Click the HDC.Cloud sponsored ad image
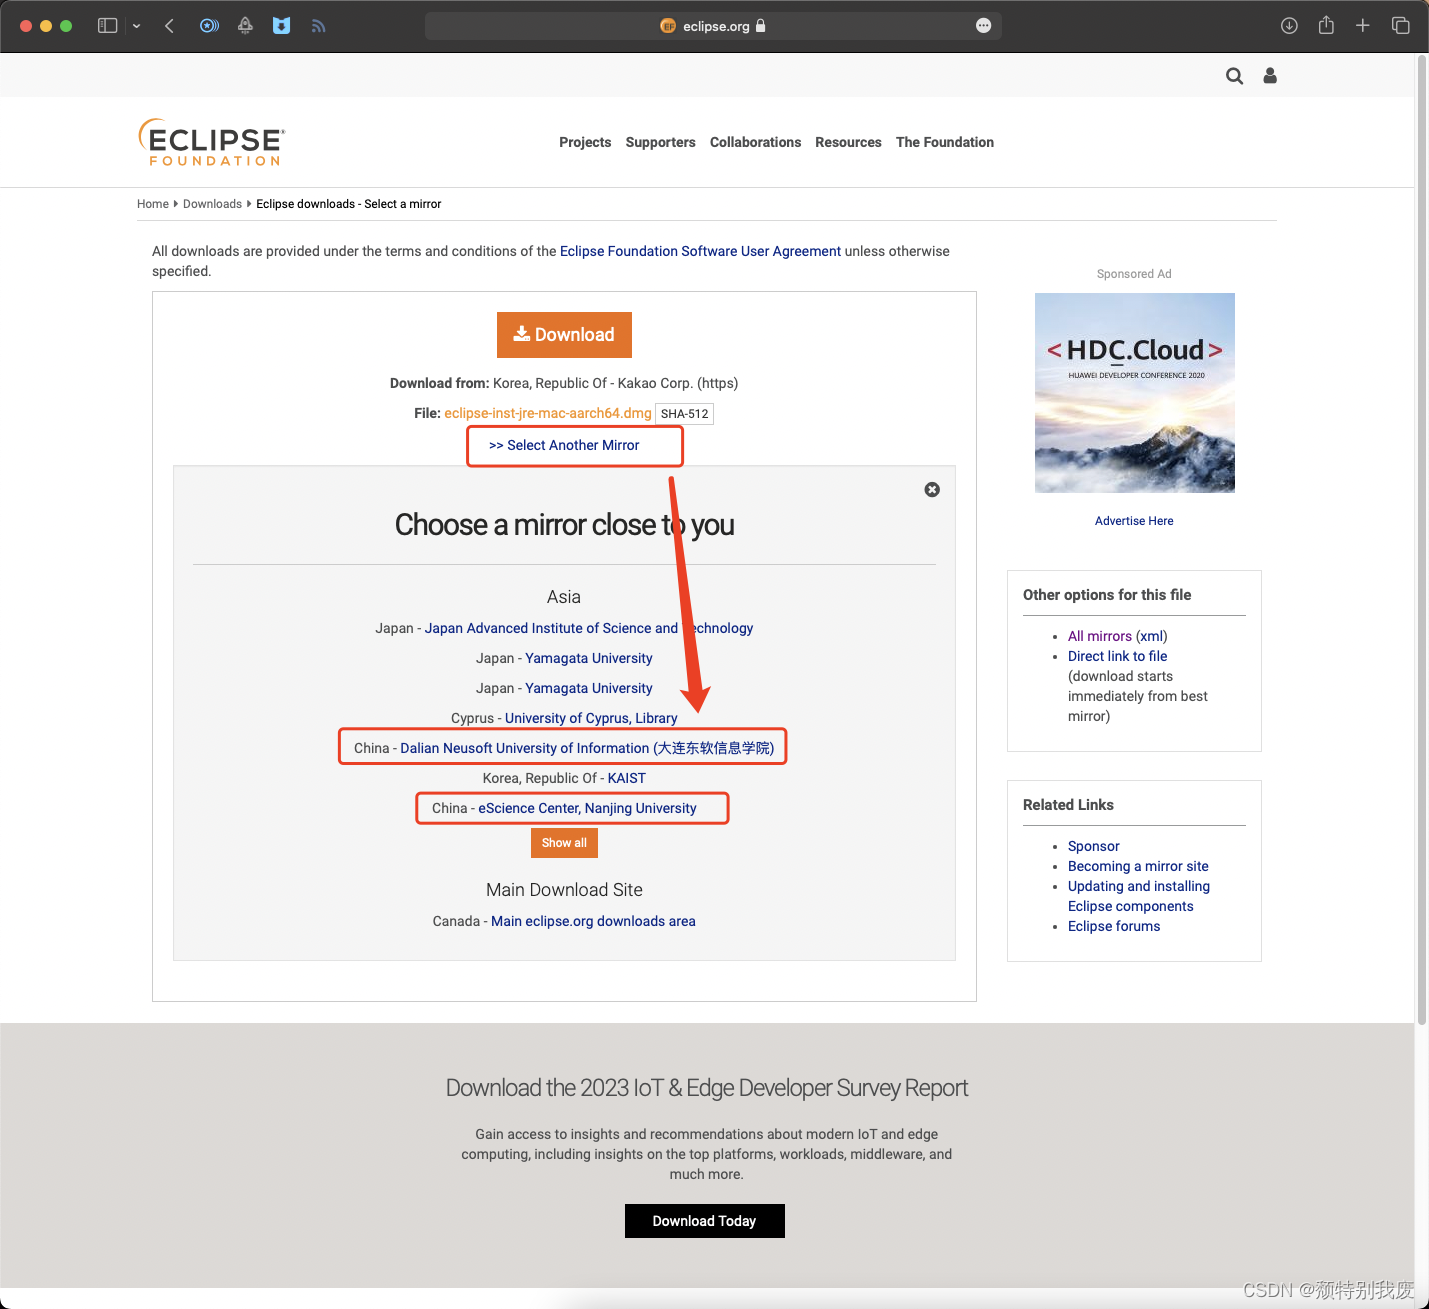This screenshot has width=1429, height=1309. [1135, 393]
